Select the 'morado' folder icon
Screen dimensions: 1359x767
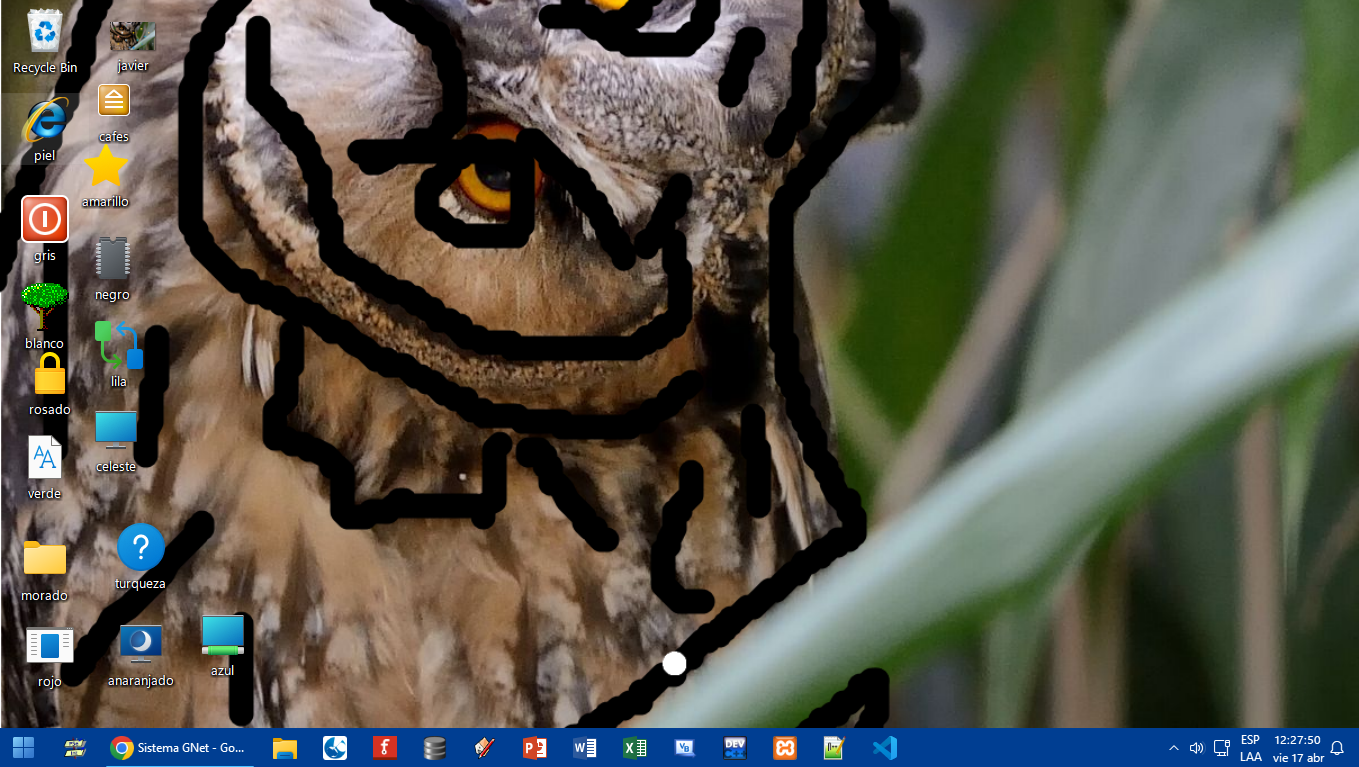coord(45,558)
